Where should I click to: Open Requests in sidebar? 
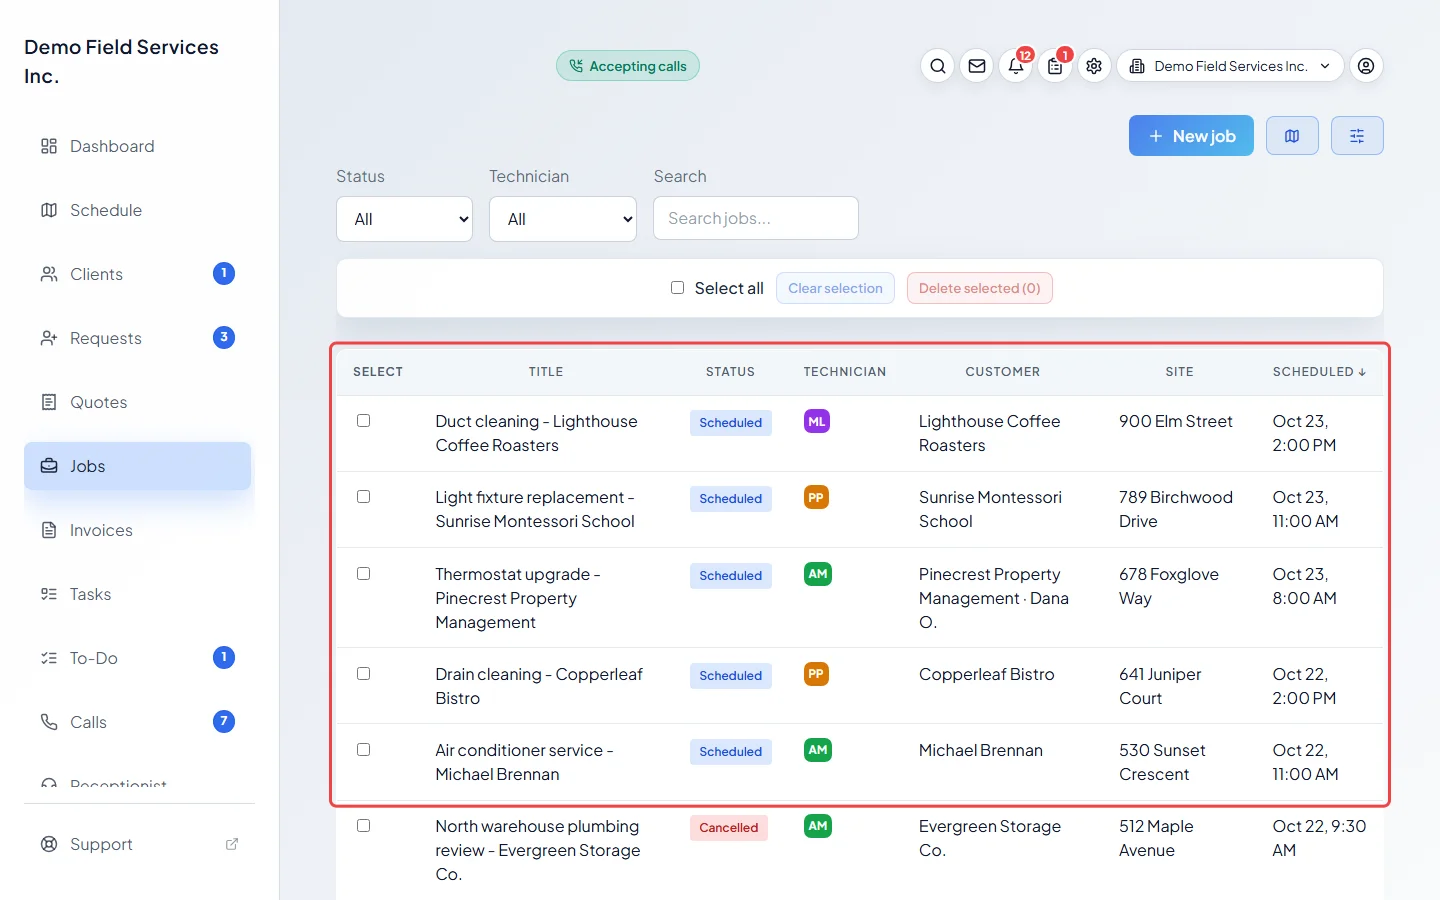coord(138,338)
